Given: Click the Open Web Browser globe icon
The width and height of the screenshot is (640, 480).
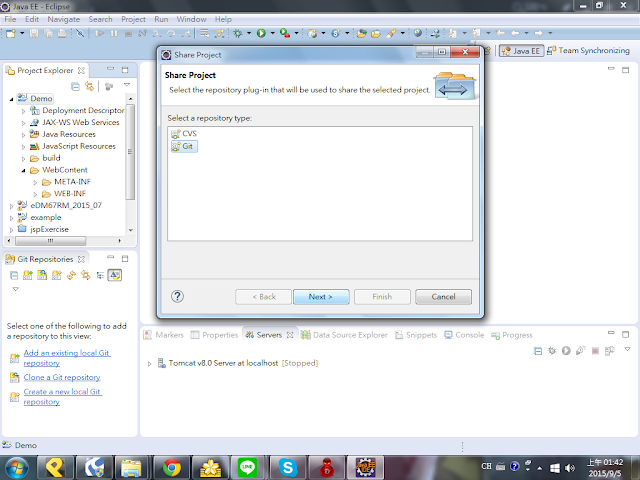Looking at the screenshot, I should click(x=418, y=33).
